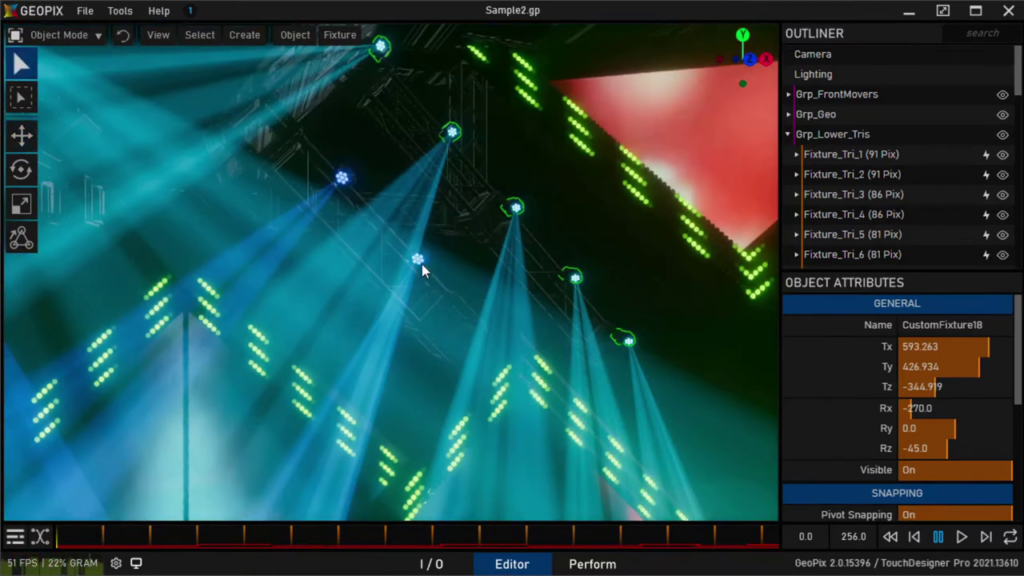Viewport: 1024px width, 576px height.
Task: Click the Create button in the viewport toolbar
Action: click(244, 35)
